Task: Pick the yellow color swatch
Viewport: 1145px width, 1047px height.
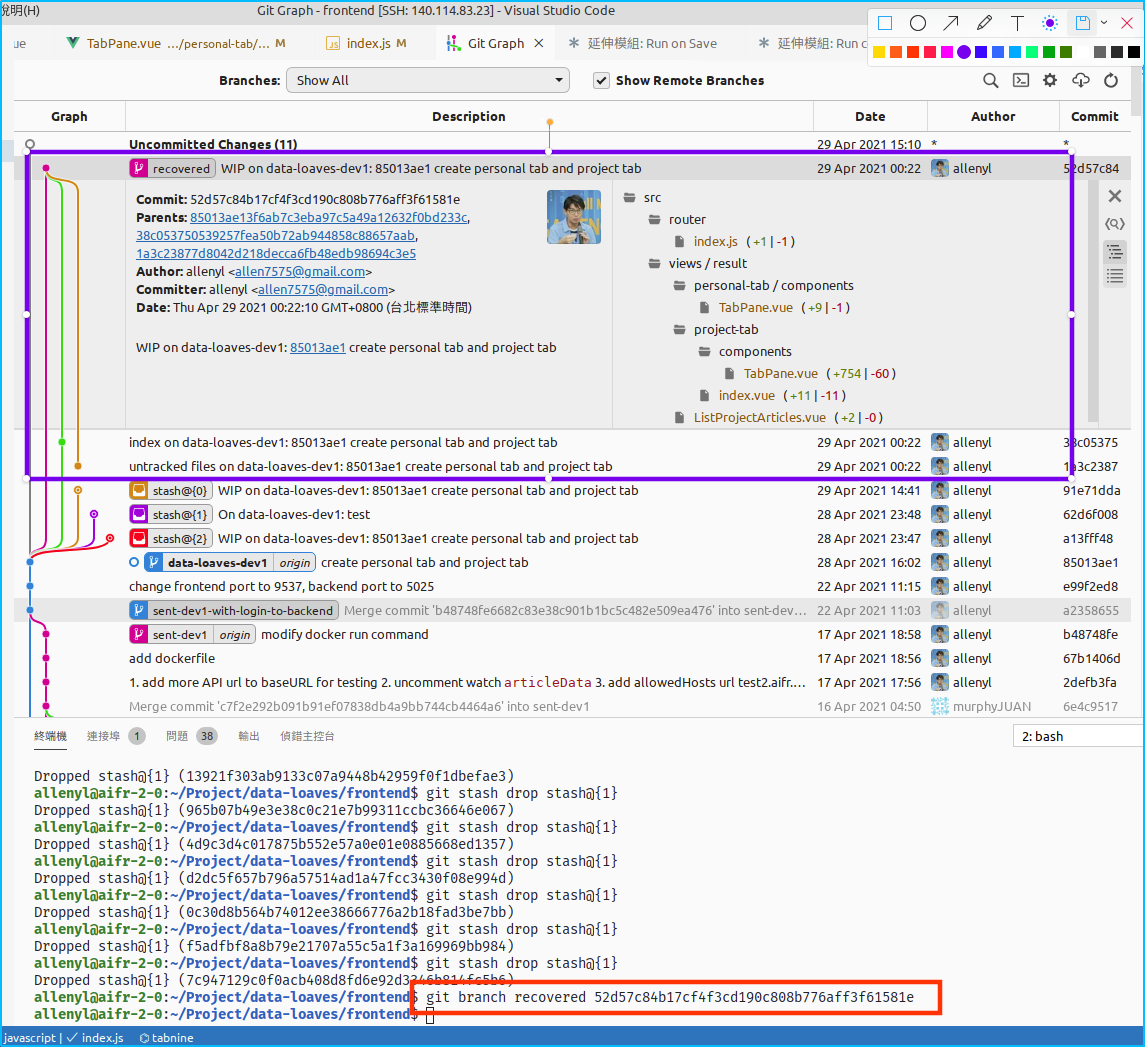Action: (x=879, y=52)
